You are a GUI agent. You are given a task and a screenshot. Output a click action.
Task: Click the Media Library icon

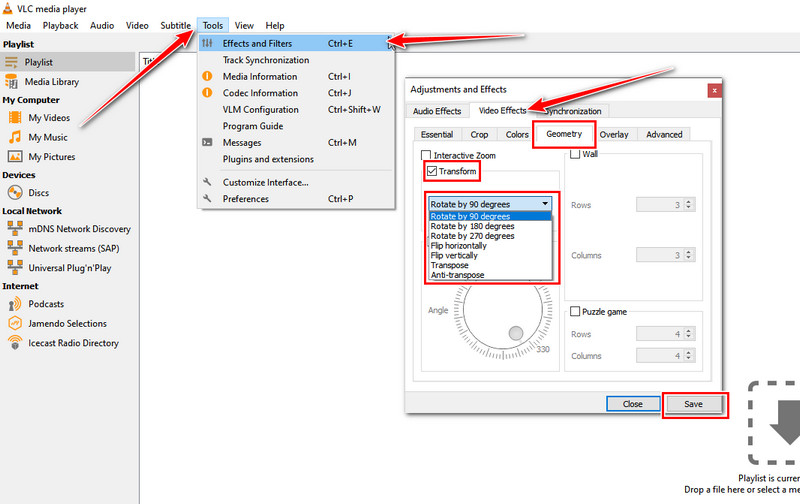[11, 81]
